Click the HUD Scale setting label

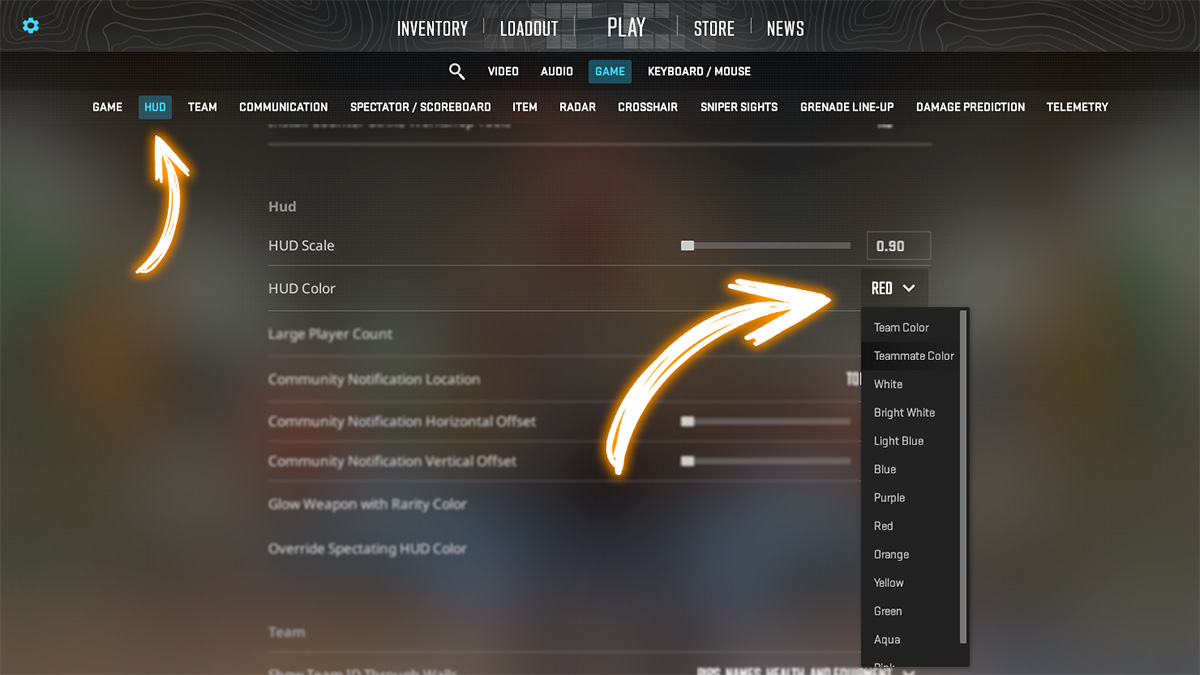click(301, 245)
